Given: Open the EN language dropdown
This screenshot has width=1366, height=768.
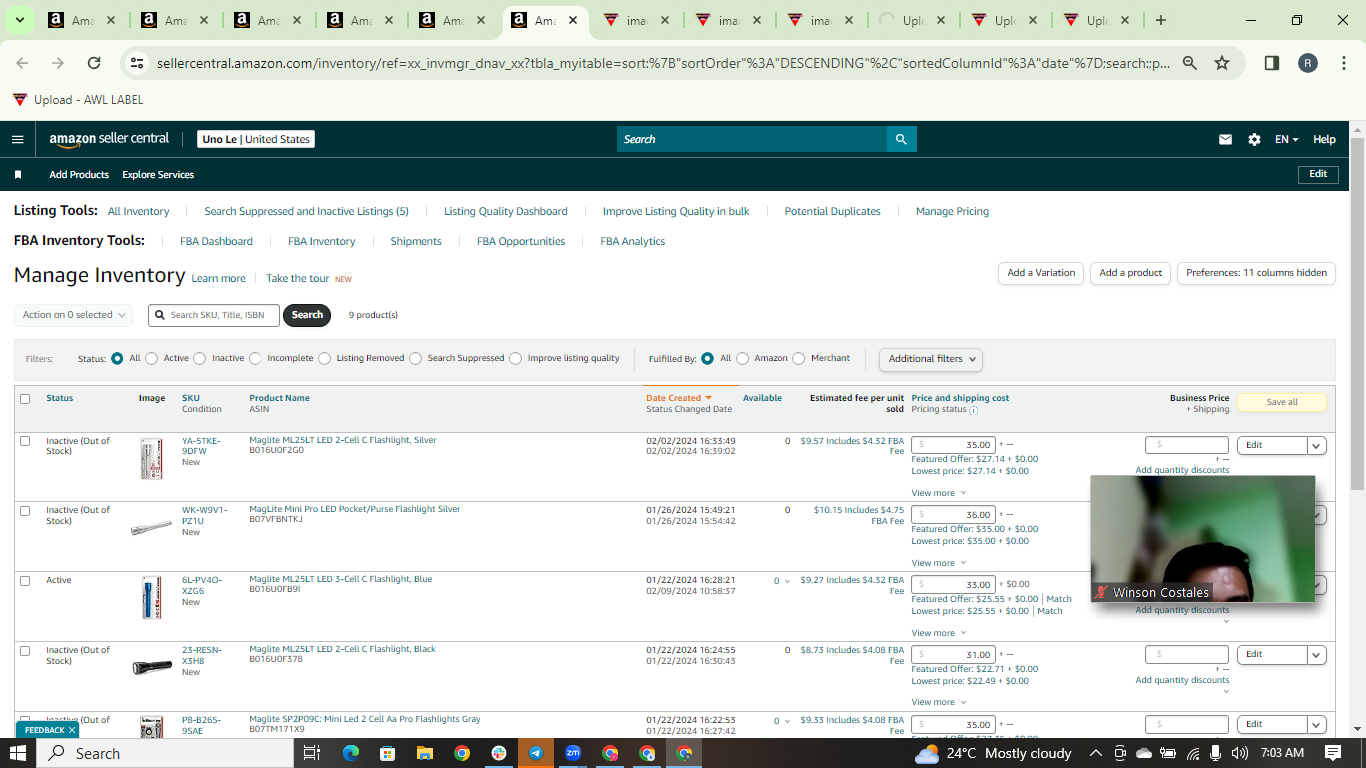Looking at the screenshot, I should click(1286, 140).
